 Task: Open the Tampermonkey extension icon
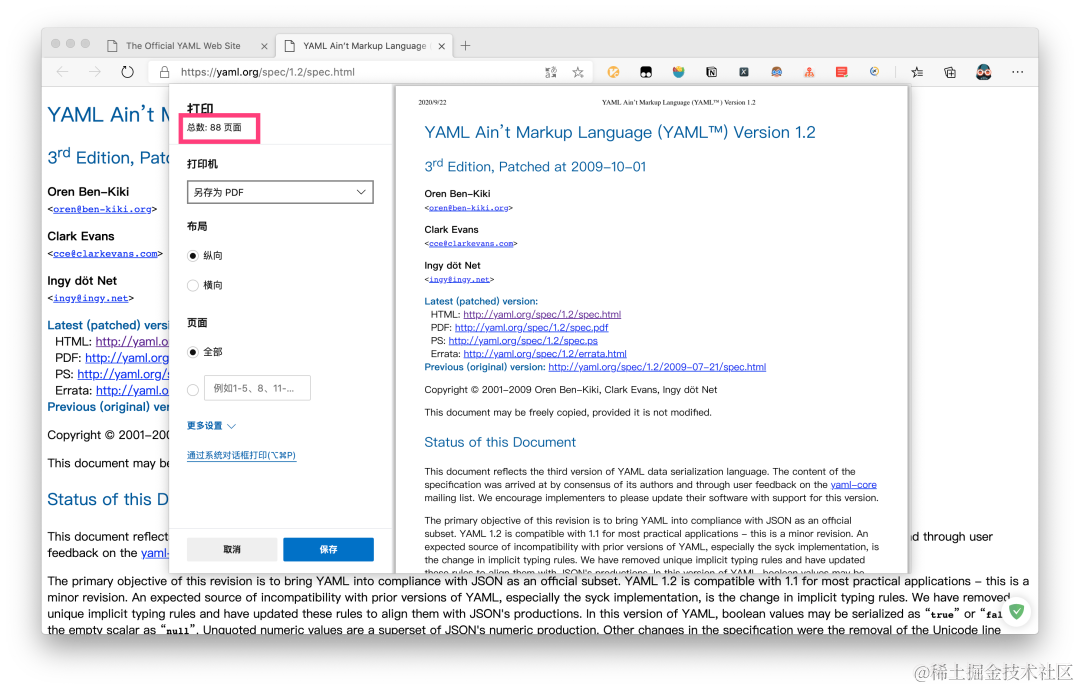point(645,72)
